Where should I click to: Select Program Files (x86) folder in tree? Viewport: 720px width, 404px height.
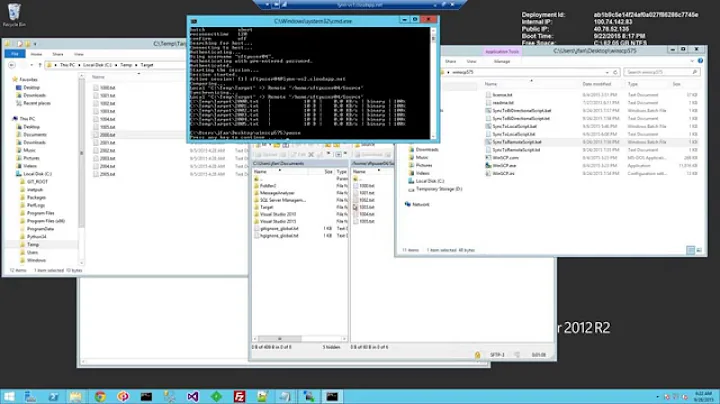[46, 221]
